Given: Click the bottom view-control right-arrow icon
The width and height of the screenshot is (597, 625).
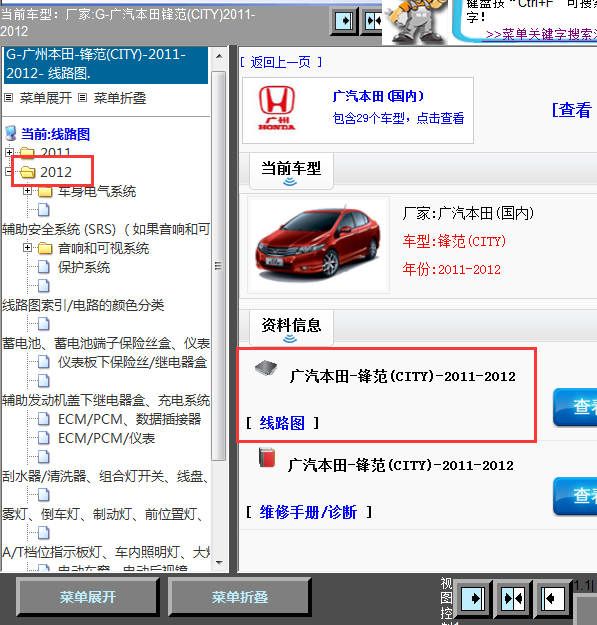Looking at the screenshot, I should tap(473, 598).
